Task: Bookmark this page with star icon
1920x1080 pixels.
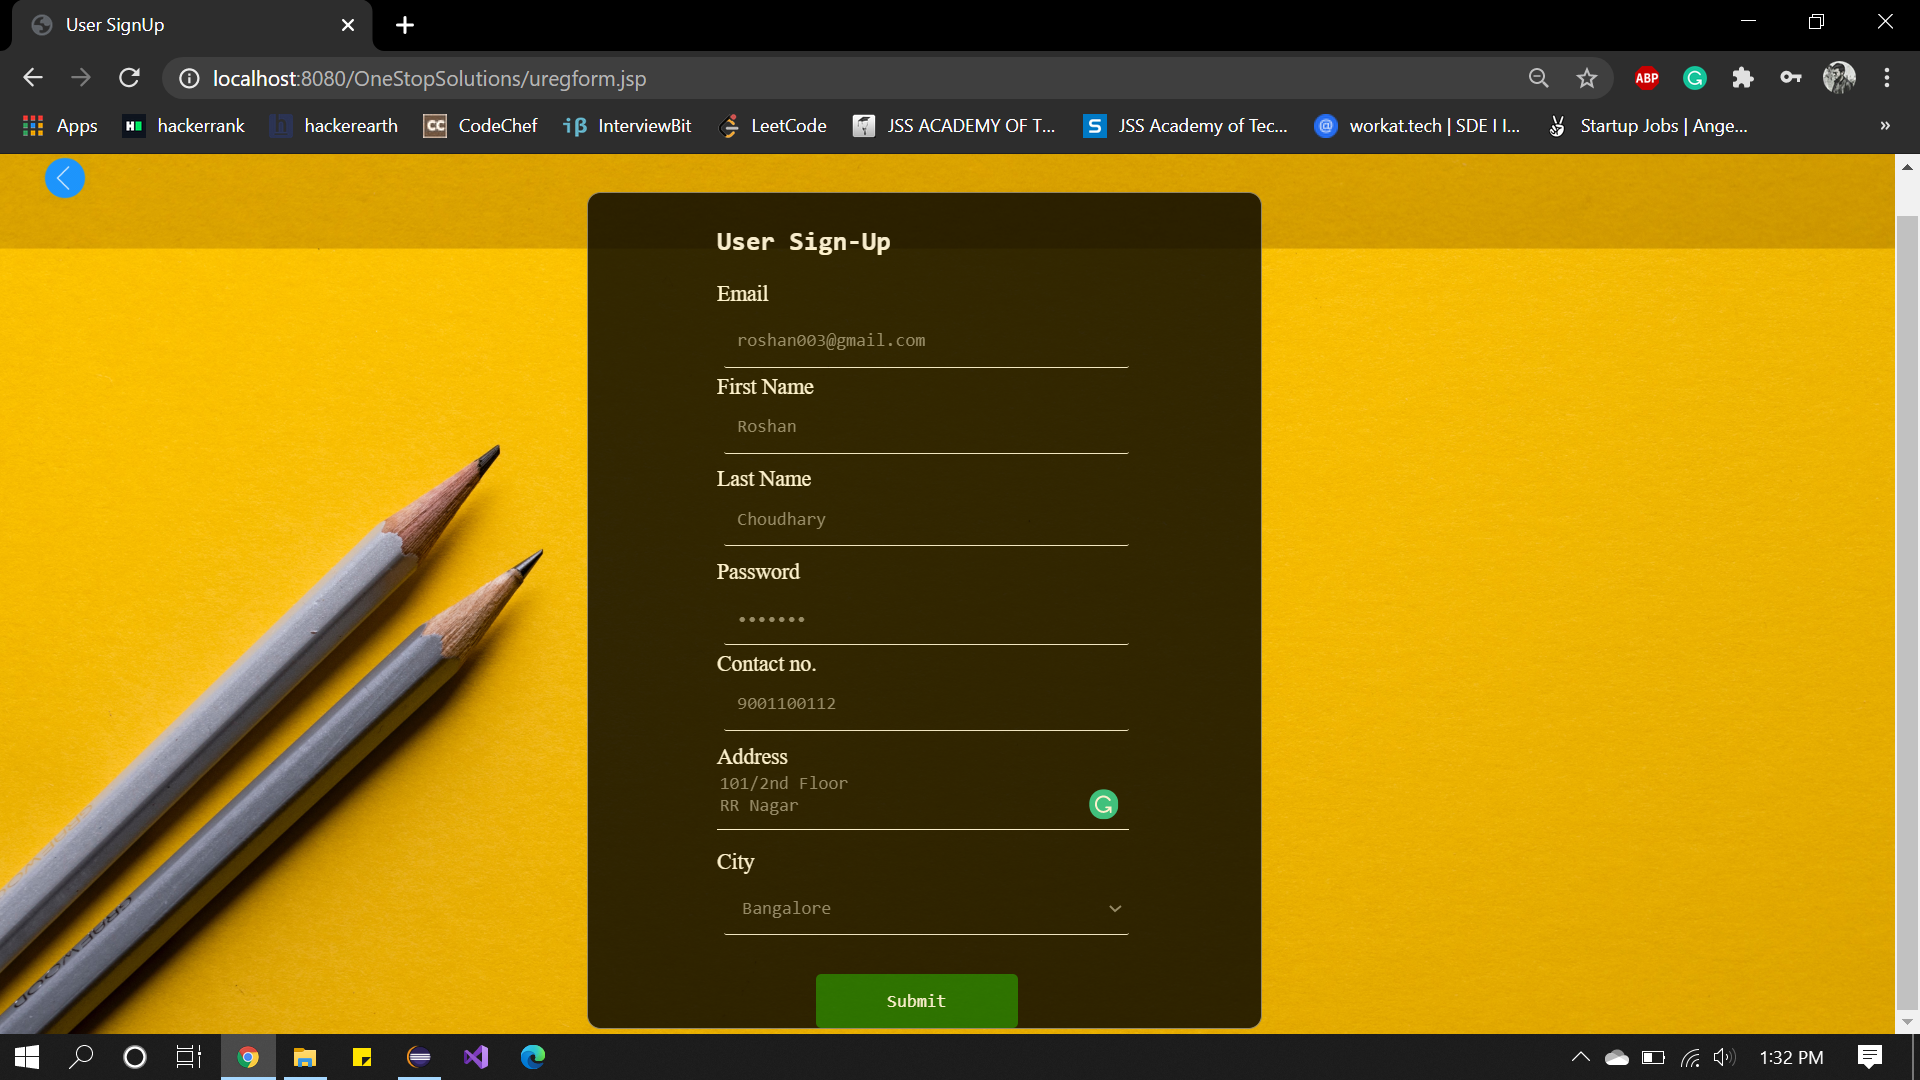Action: tap(1586, 78)
